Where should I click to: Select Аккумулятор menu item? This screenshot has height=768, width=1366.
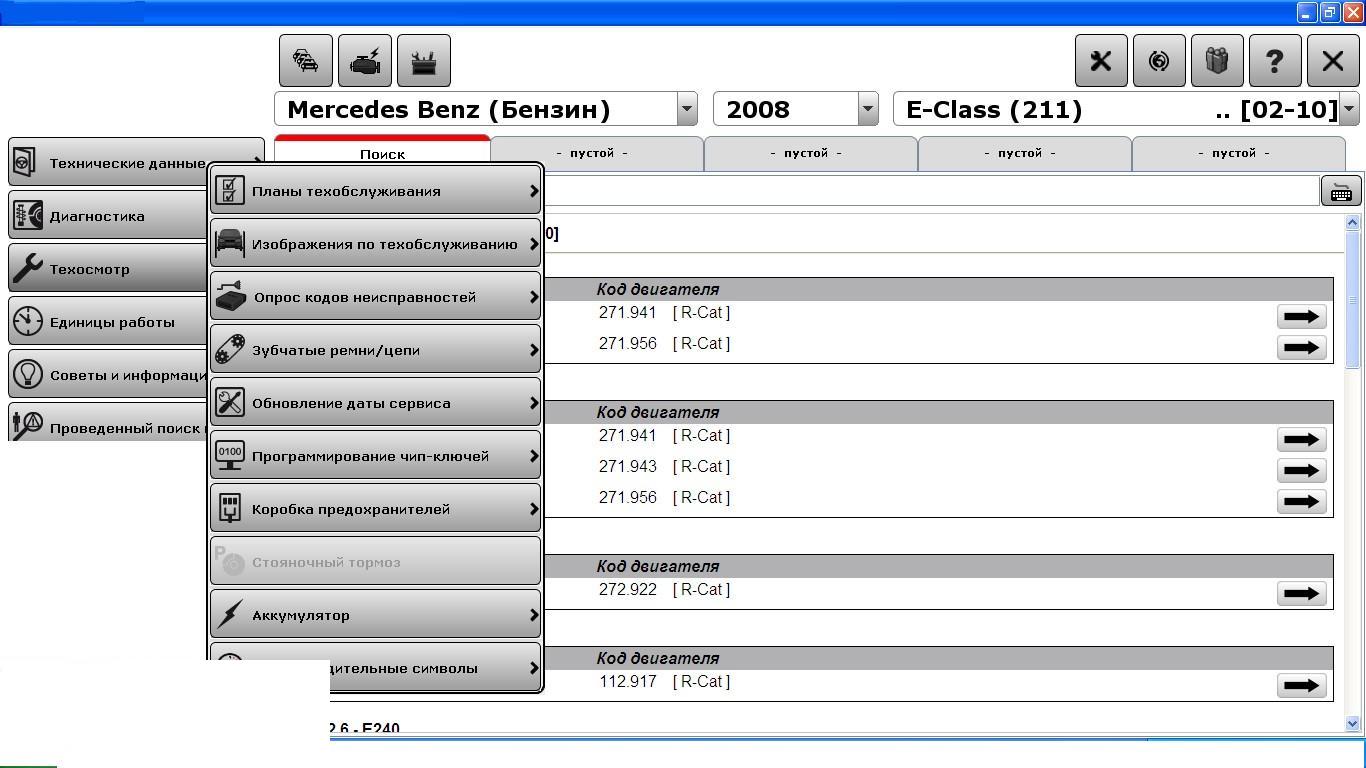pyautogui.click(x=376, y=614)
